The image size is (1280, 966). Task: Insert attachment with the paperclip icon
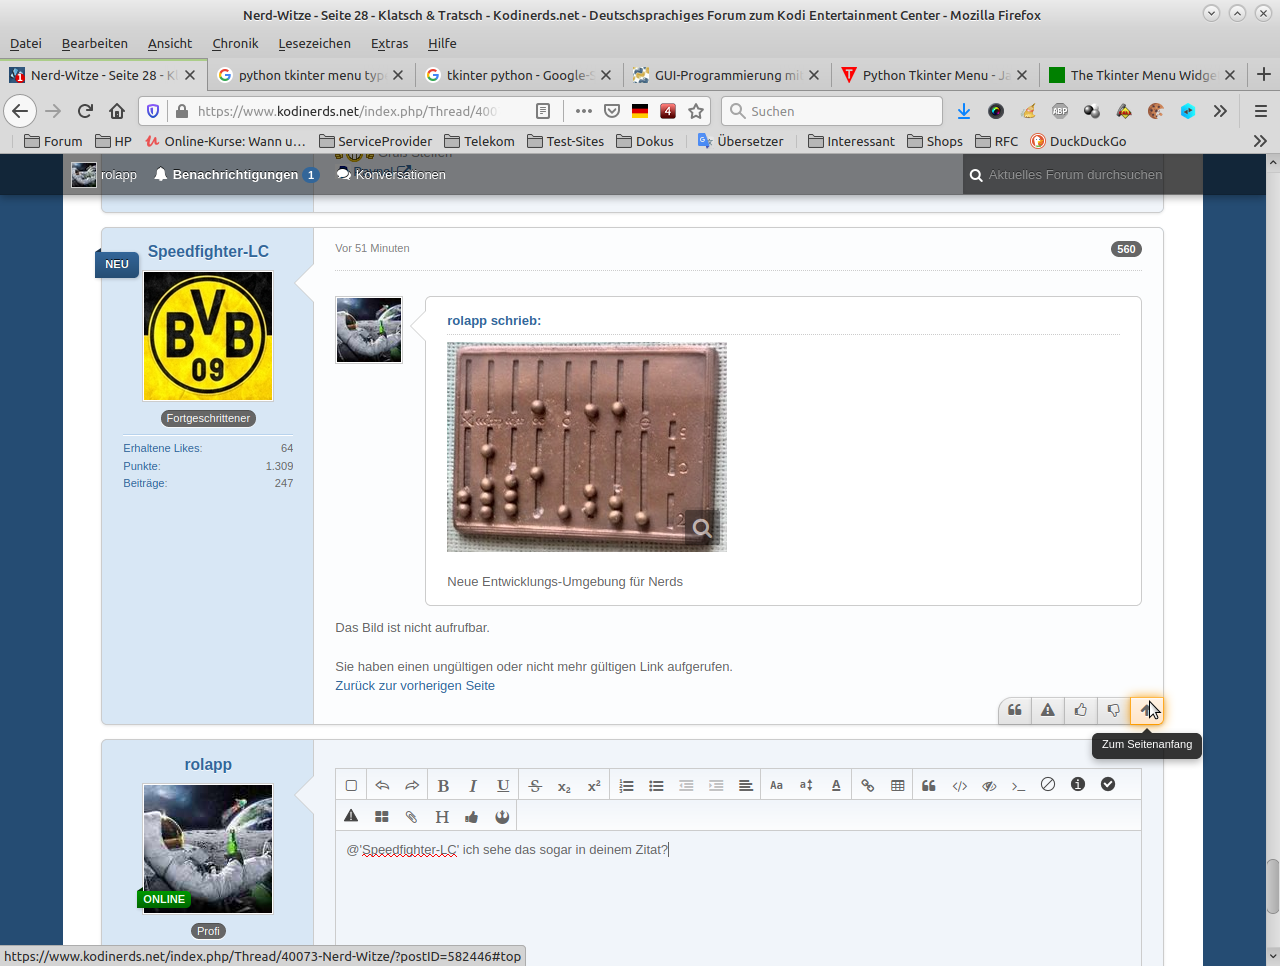coord(411,816)
